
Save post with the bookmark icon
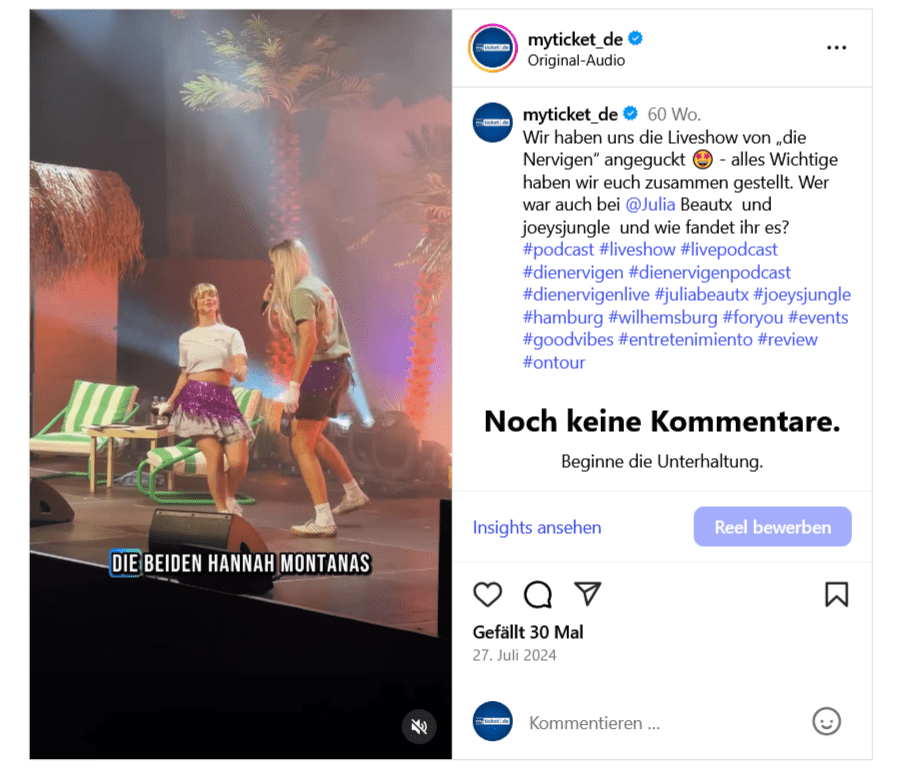tap(836, 594)
